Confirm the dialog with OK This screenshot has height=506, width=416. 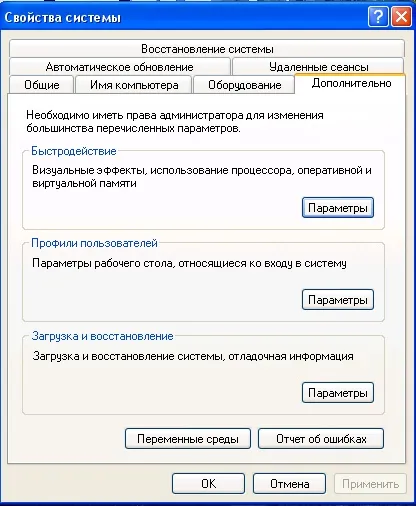coord(208,484)
